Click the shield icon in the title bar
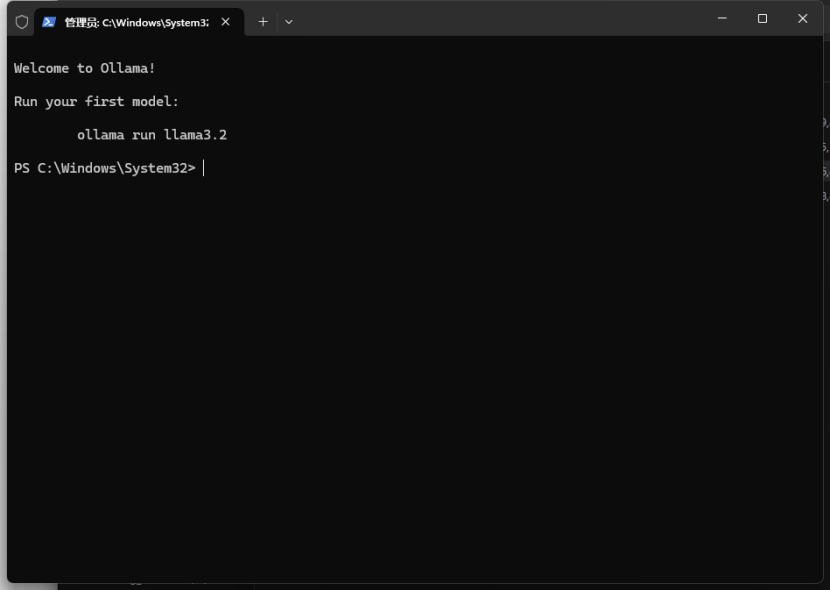830x590 pixels. (x=20, y=20)
